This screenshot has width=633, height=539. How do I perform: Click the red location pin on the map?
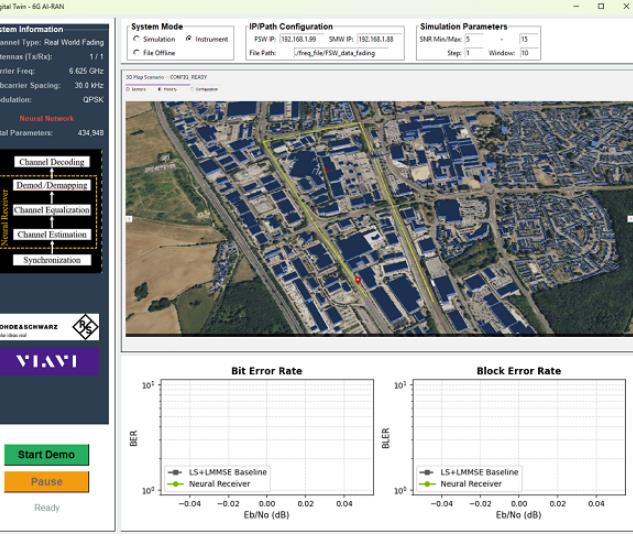[x=358, y=280]
